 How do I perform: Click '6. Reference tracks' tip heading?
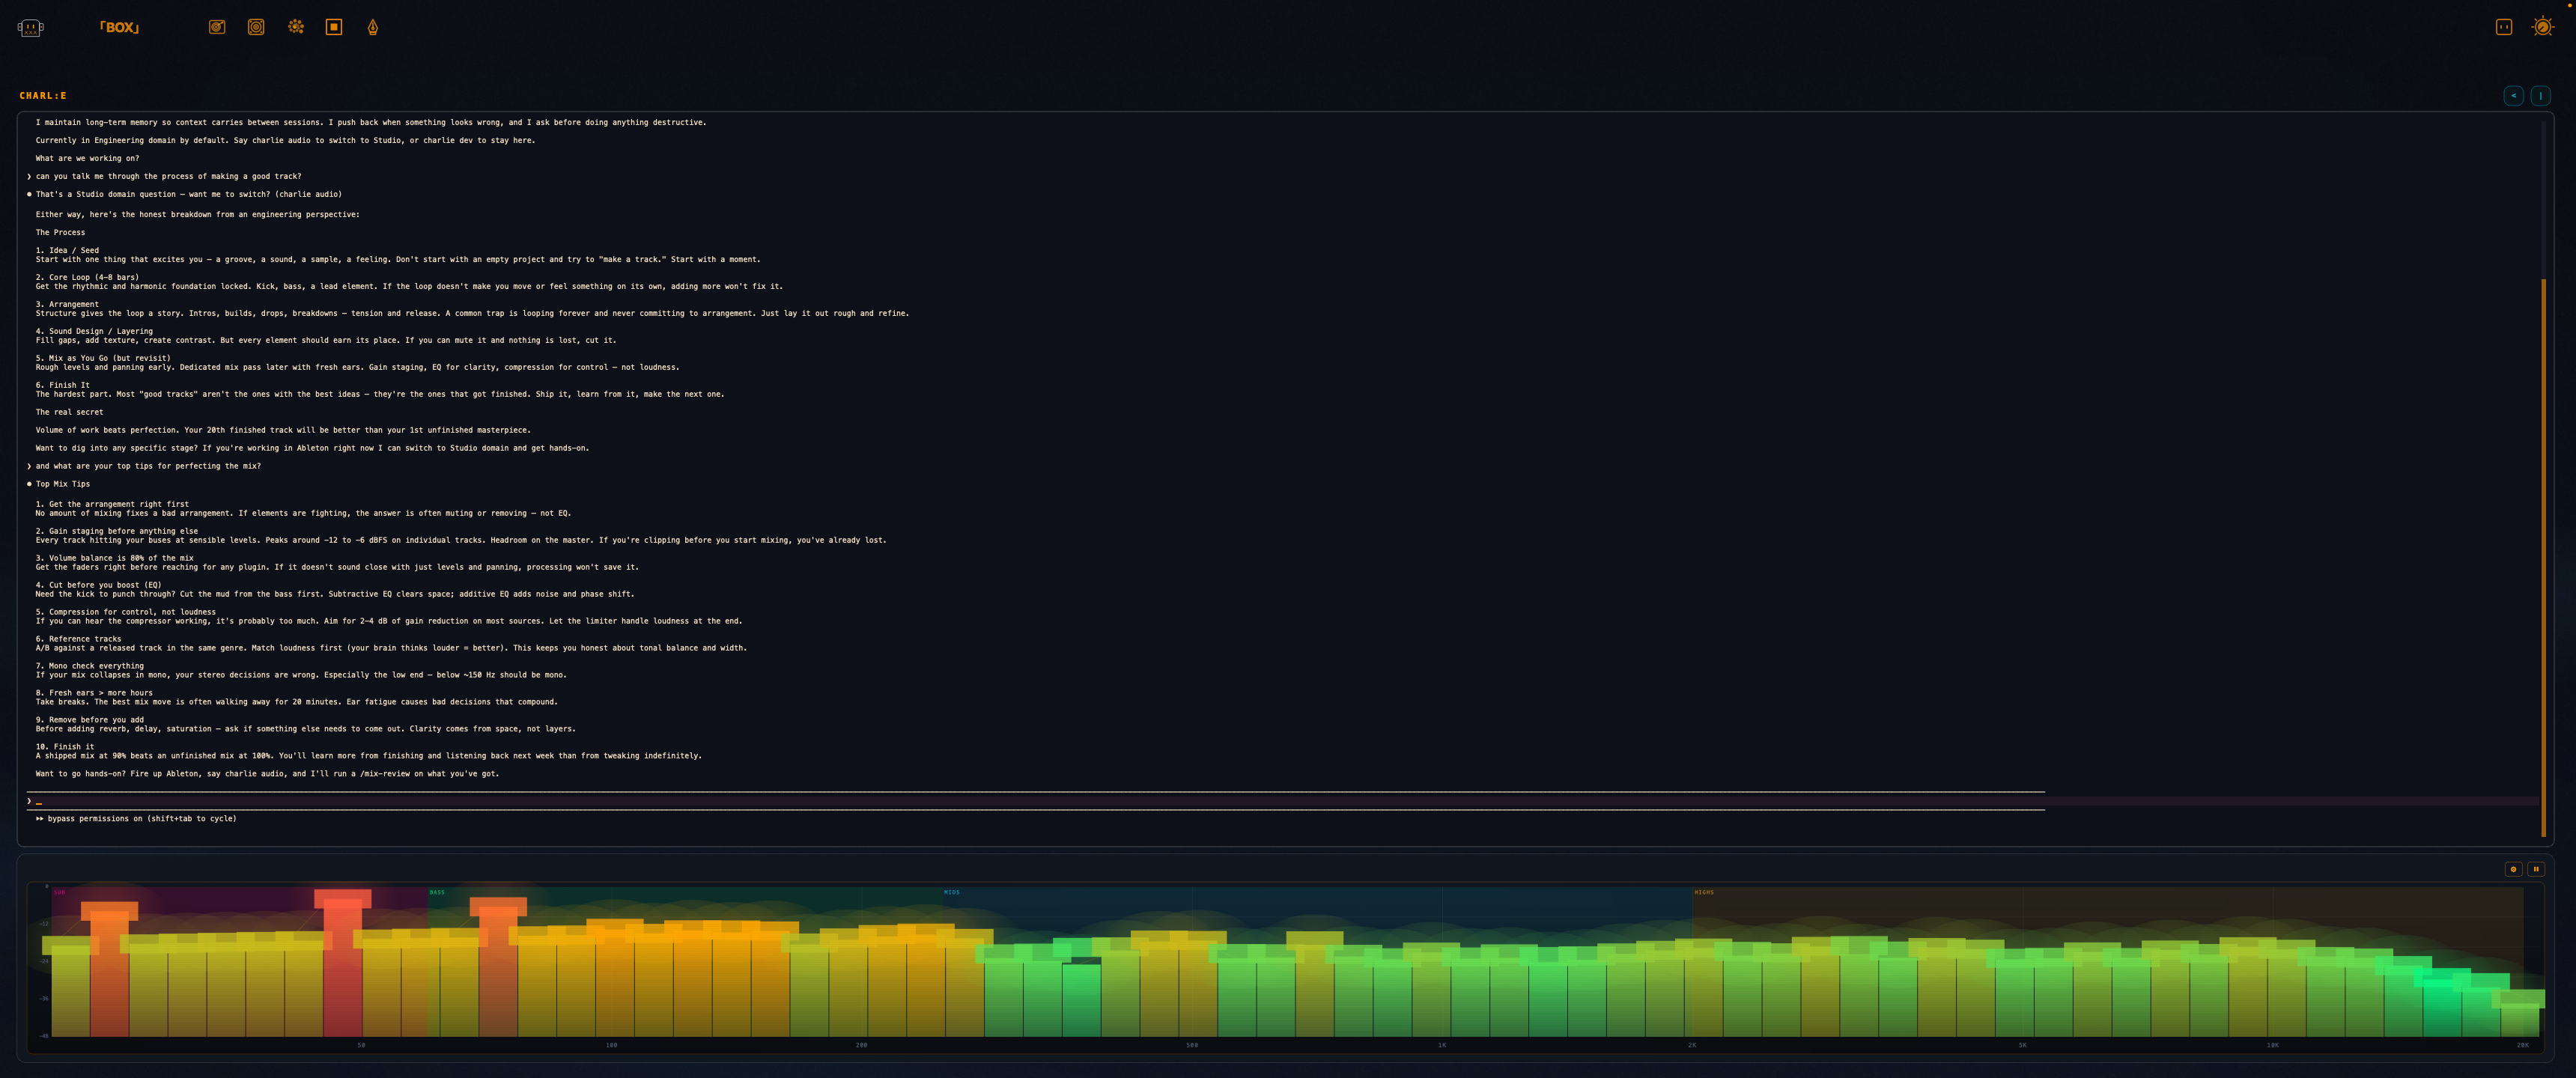pos(78,639)
